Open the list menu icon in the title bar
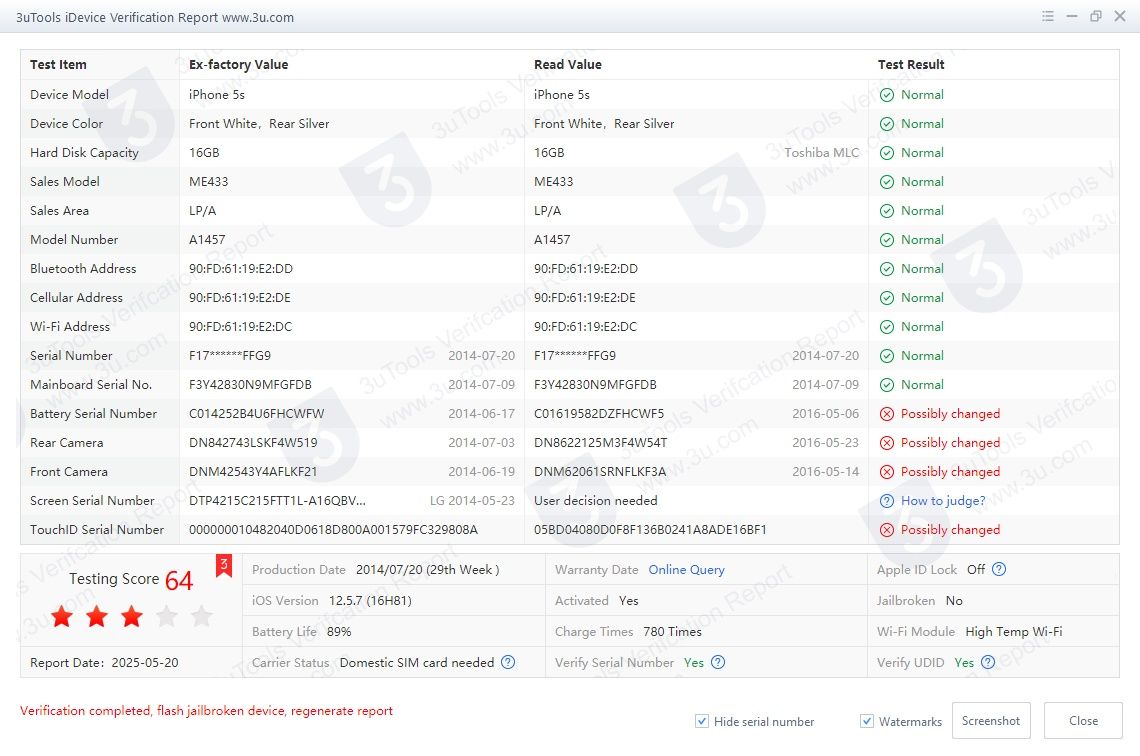The image size is (1140, 756). (1048, 16)
